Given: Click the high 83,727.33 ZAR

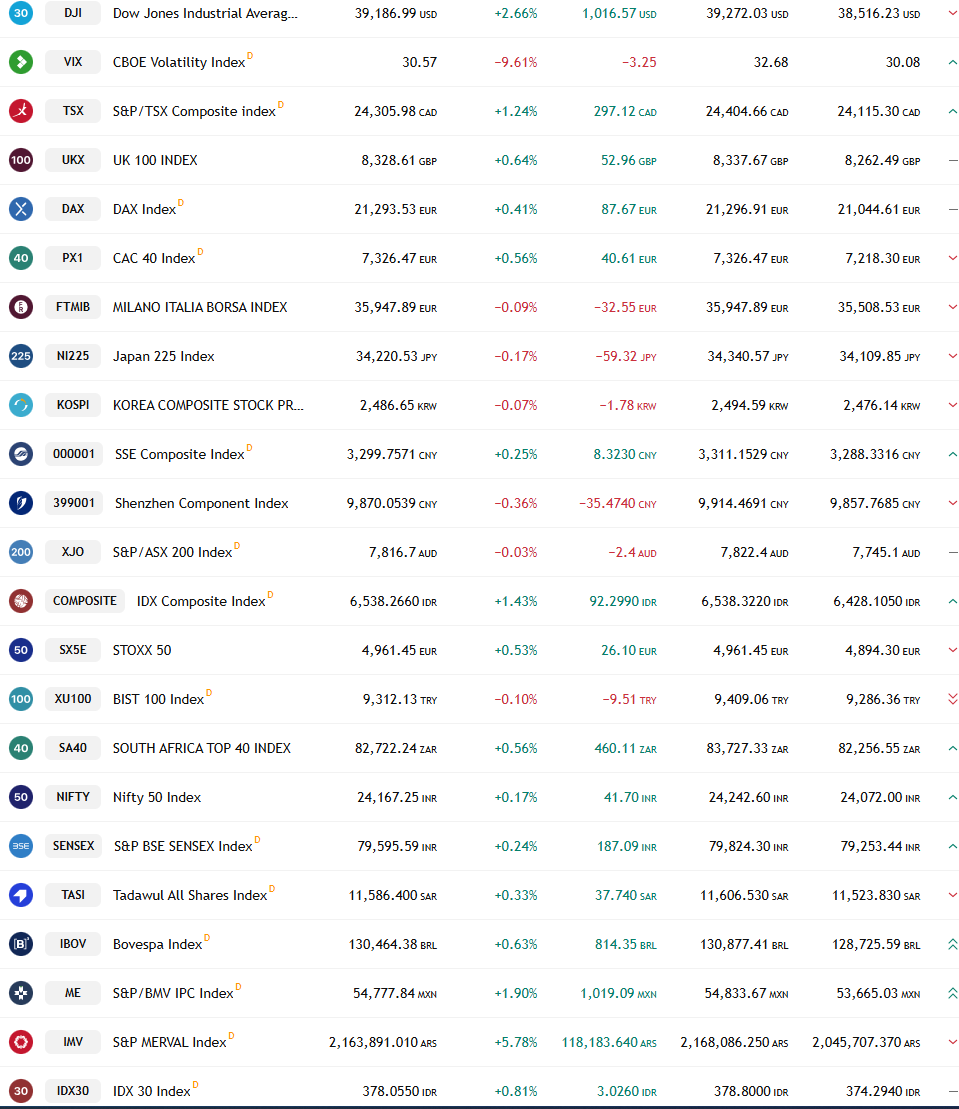Looking at the screenshot, I should [748, 748].
